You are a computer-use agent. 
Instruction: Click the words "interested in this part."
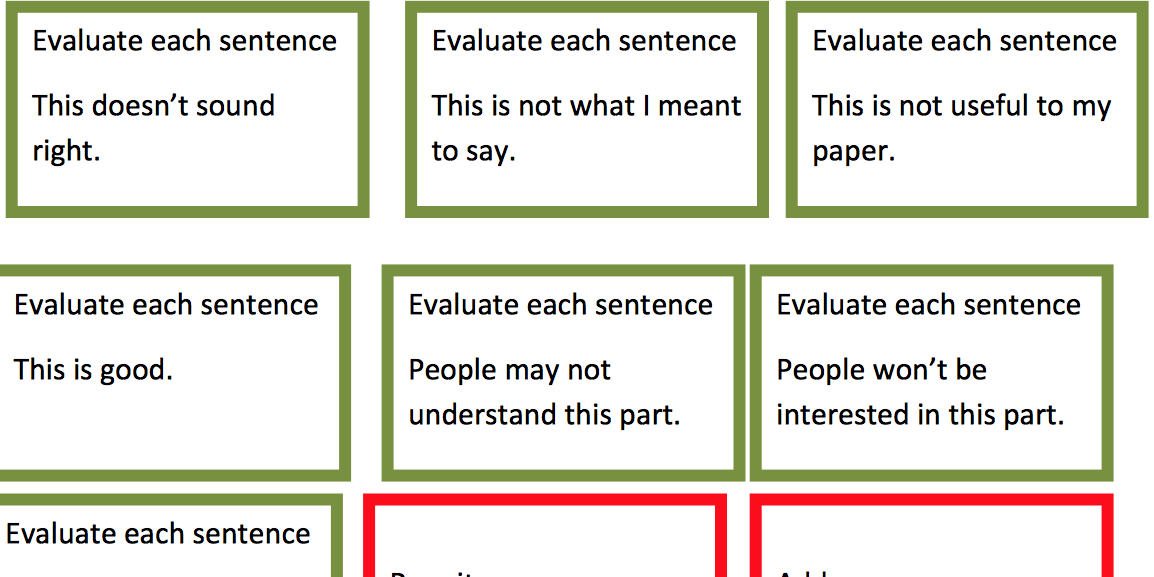pyautogui.click(x=921, y=415)
